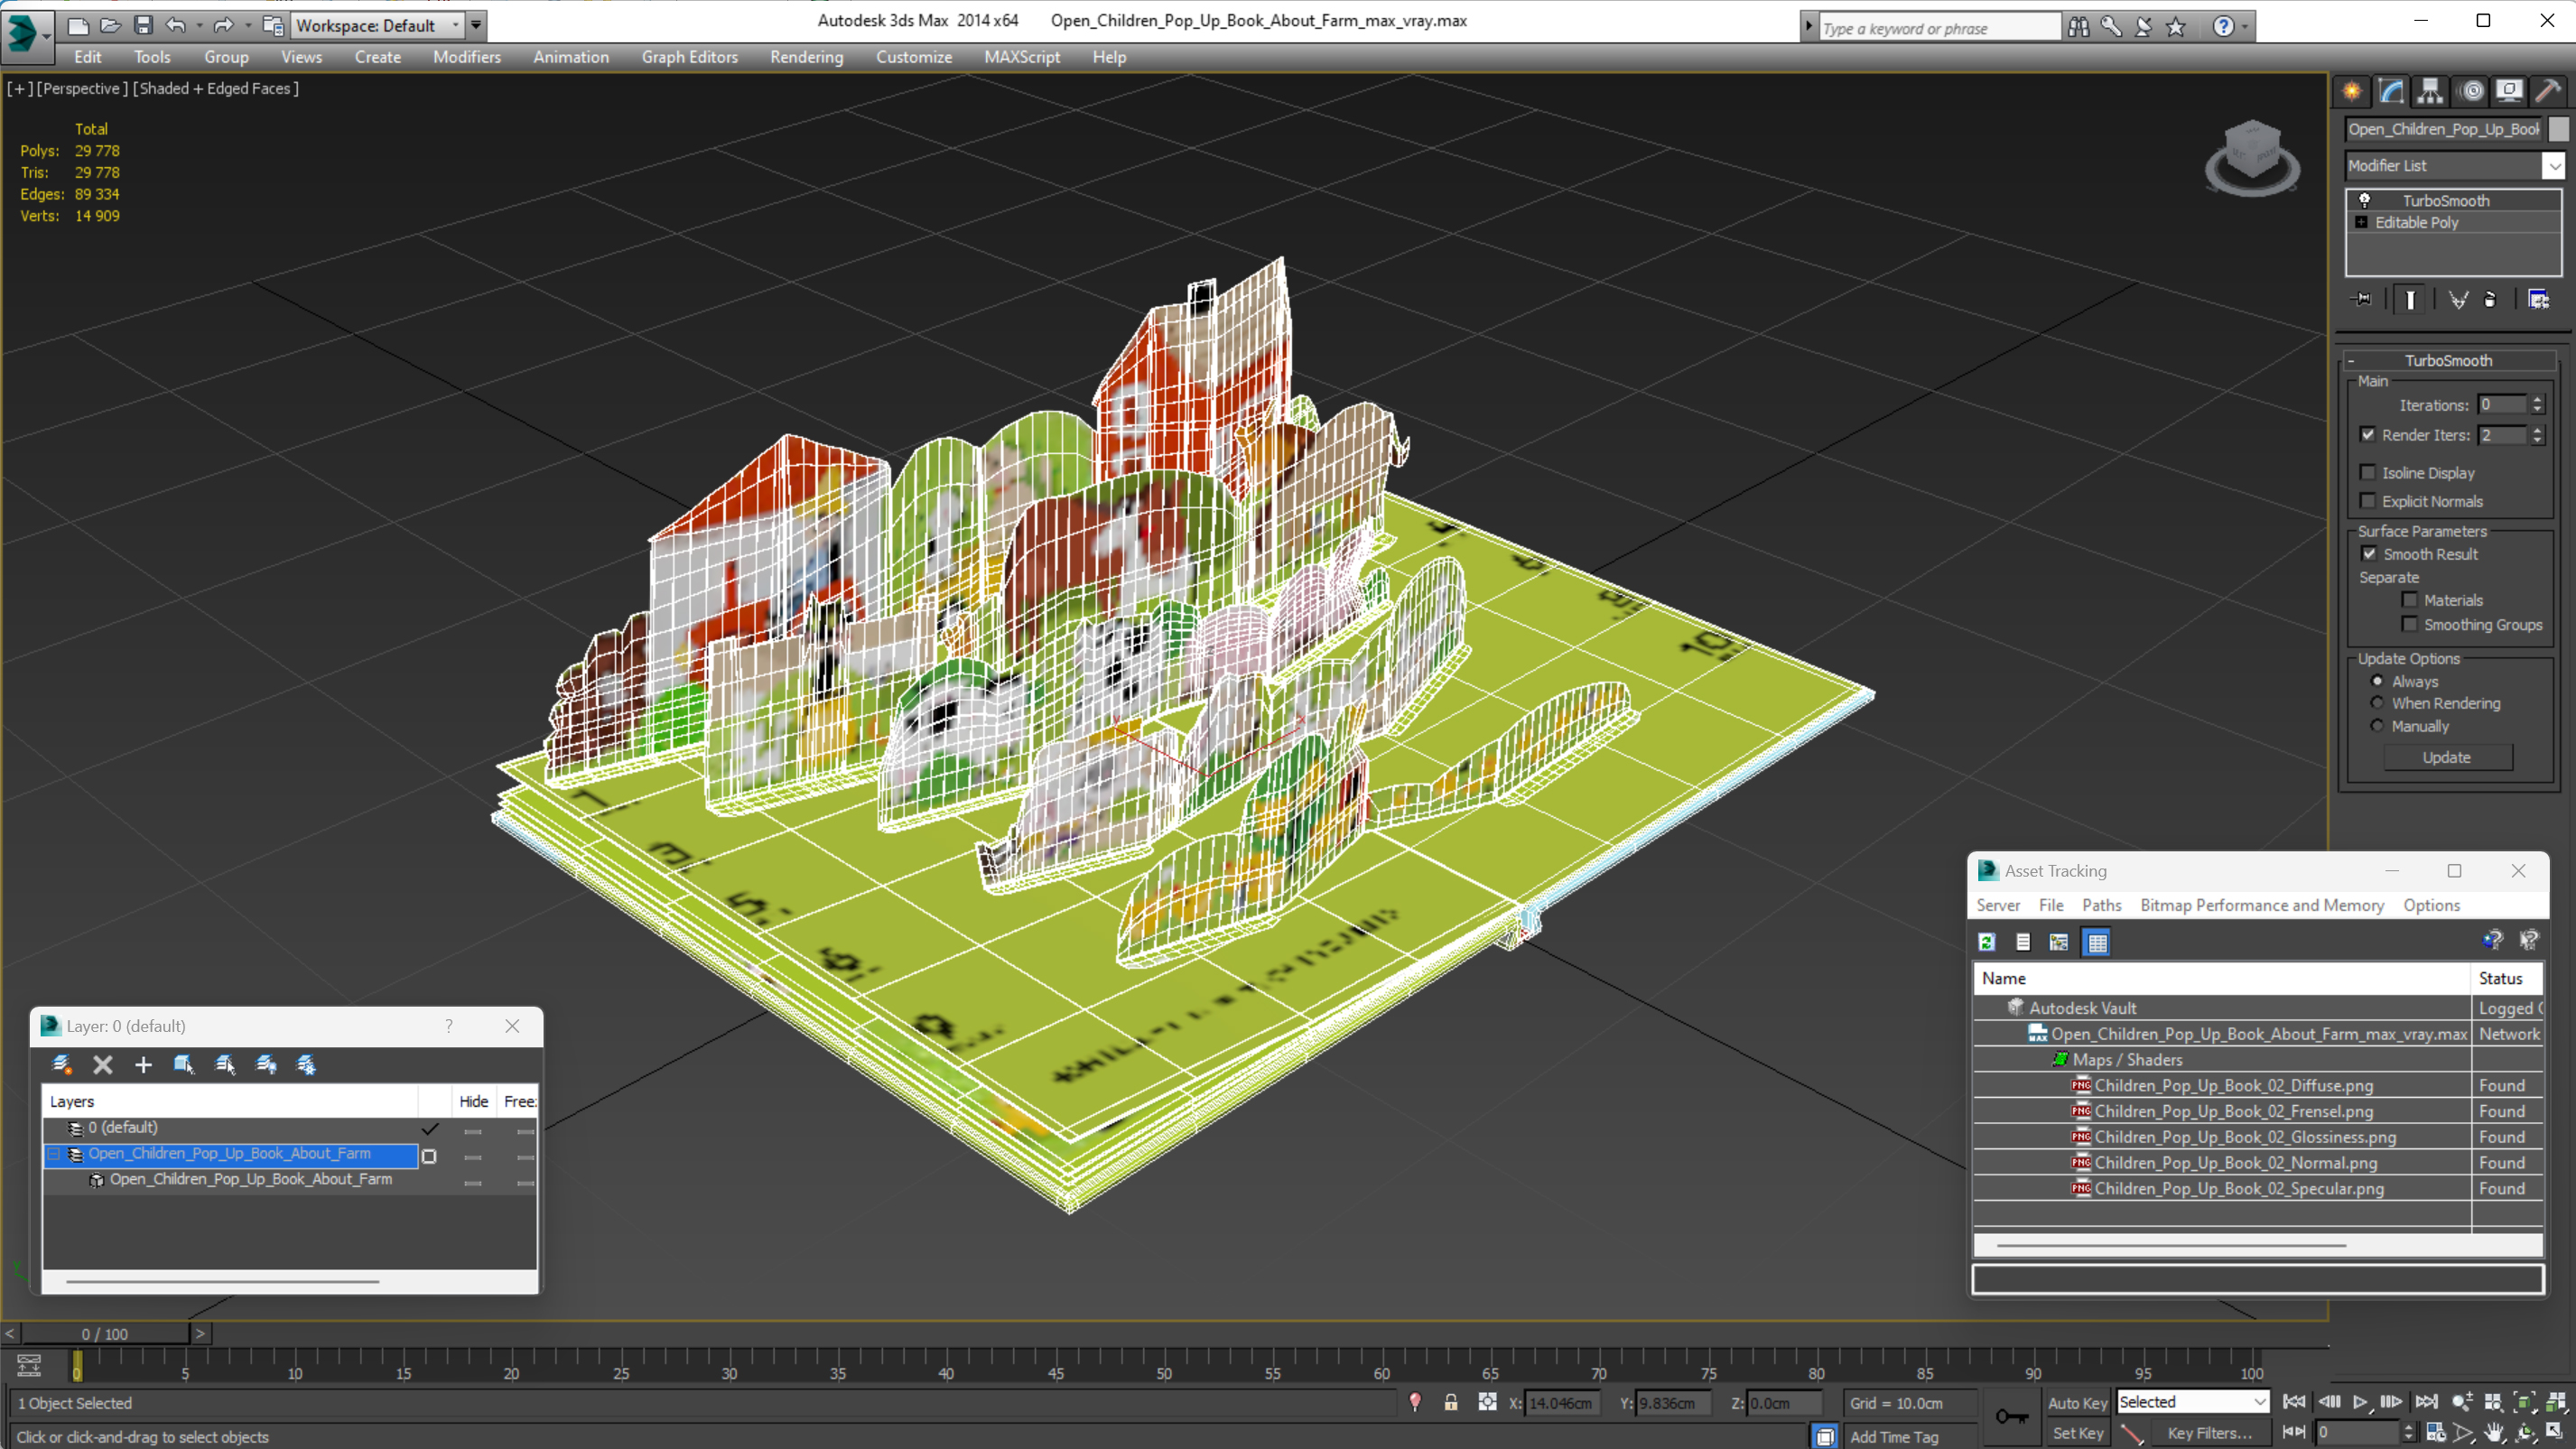Open the MAXScript menu
The image size is (2576, 1449).
(1022, 57)
